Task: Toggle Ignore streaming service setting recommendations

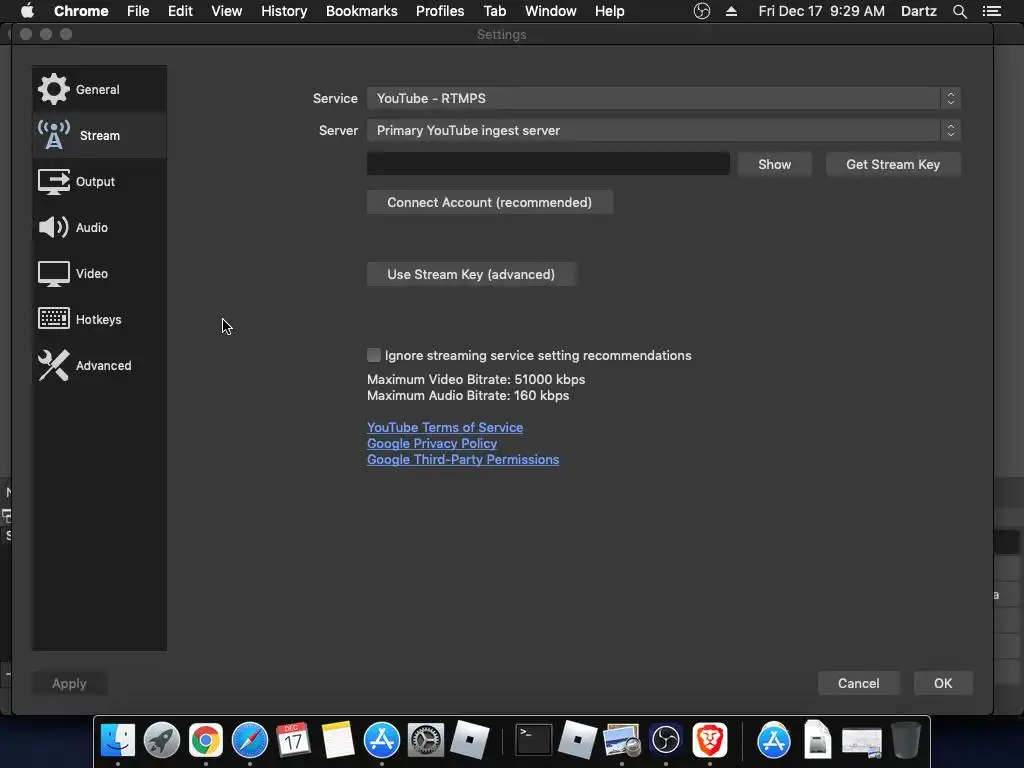Action: point(374,355)
